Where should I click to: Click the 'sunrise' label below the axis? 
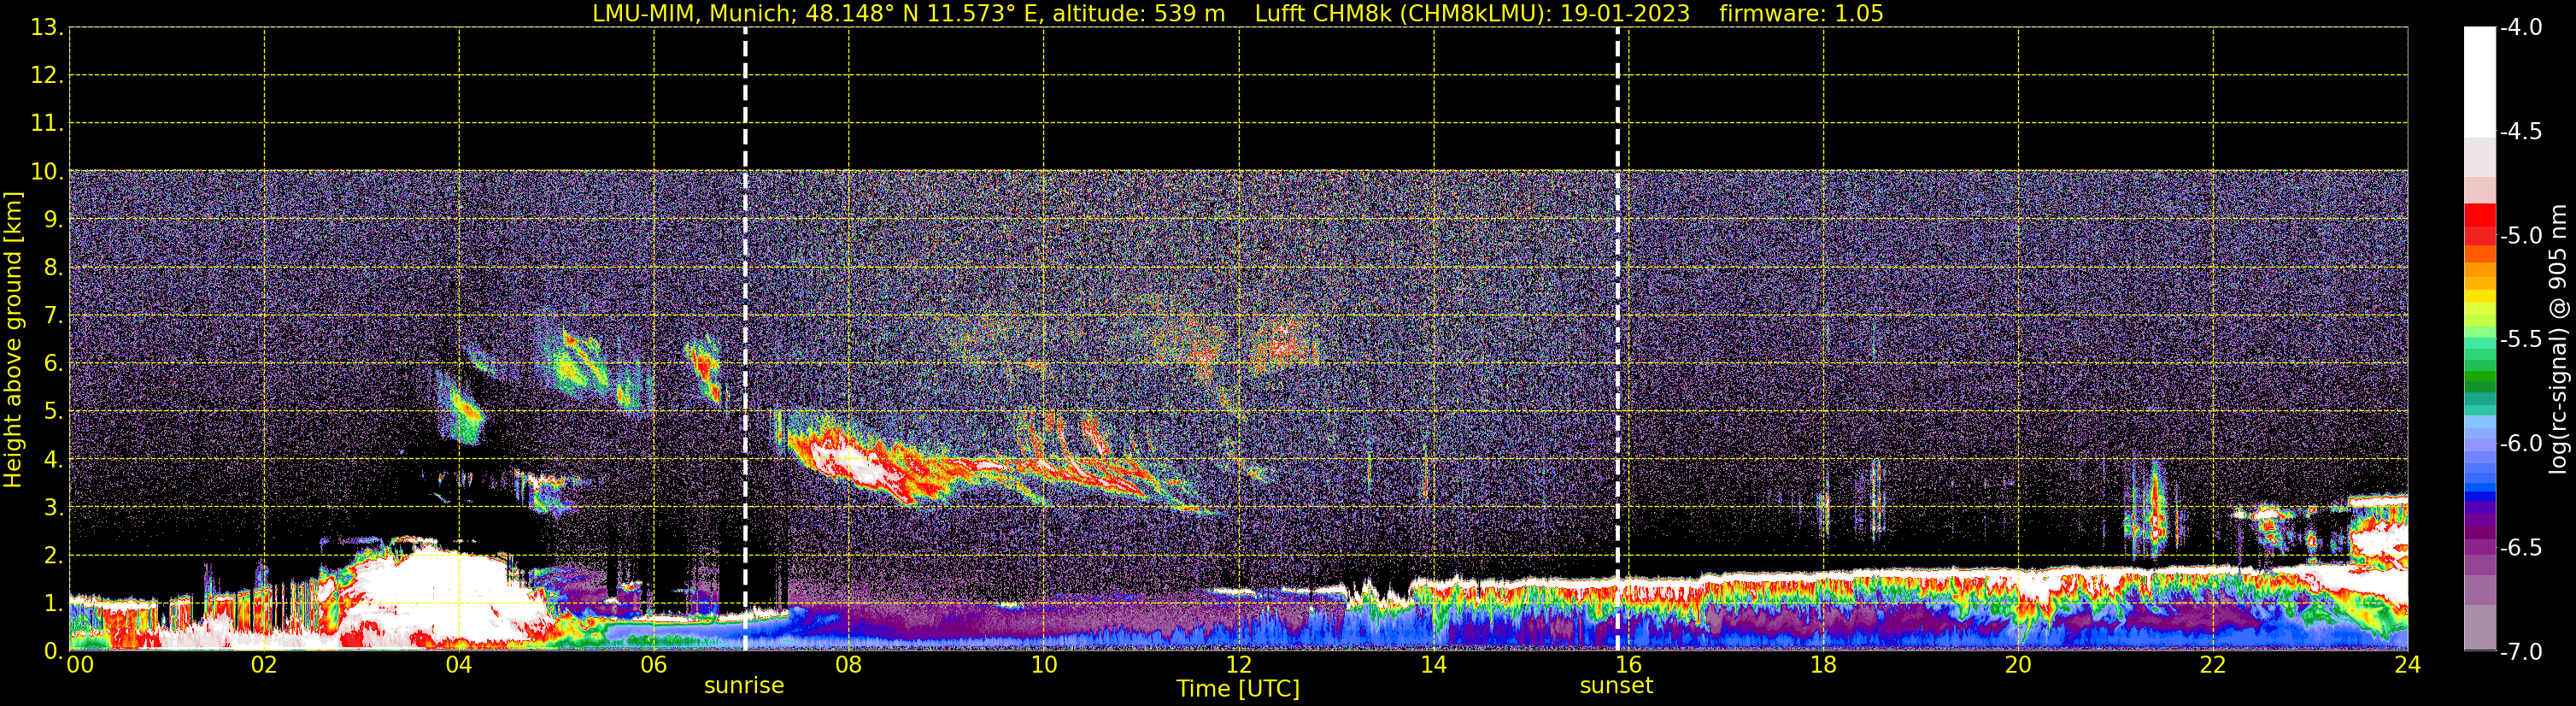744,685
